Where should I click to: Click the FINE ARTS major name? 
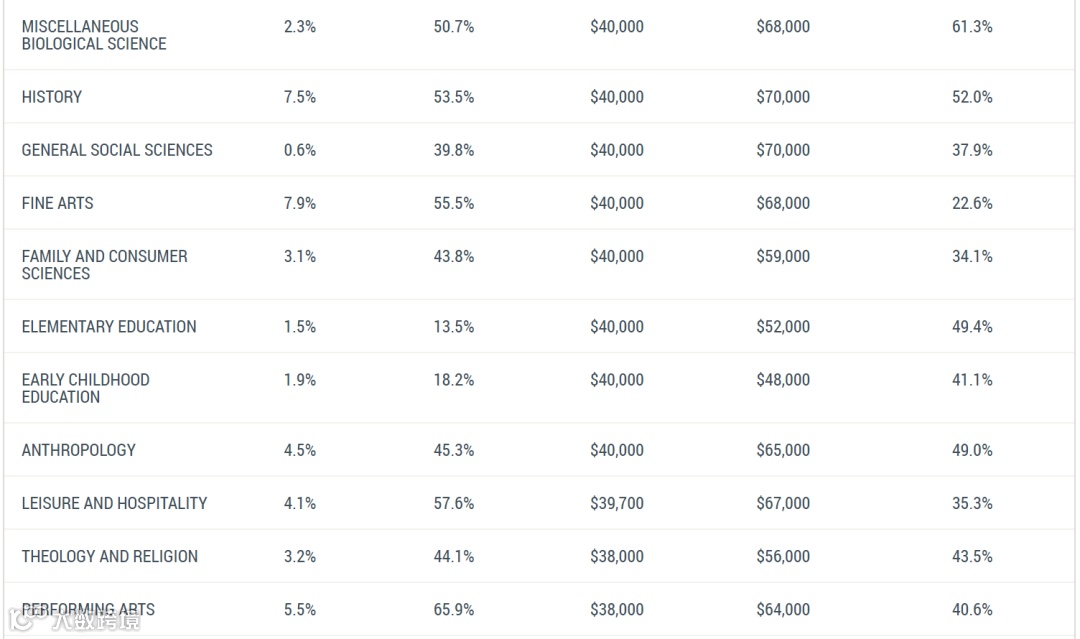(57, 203)
